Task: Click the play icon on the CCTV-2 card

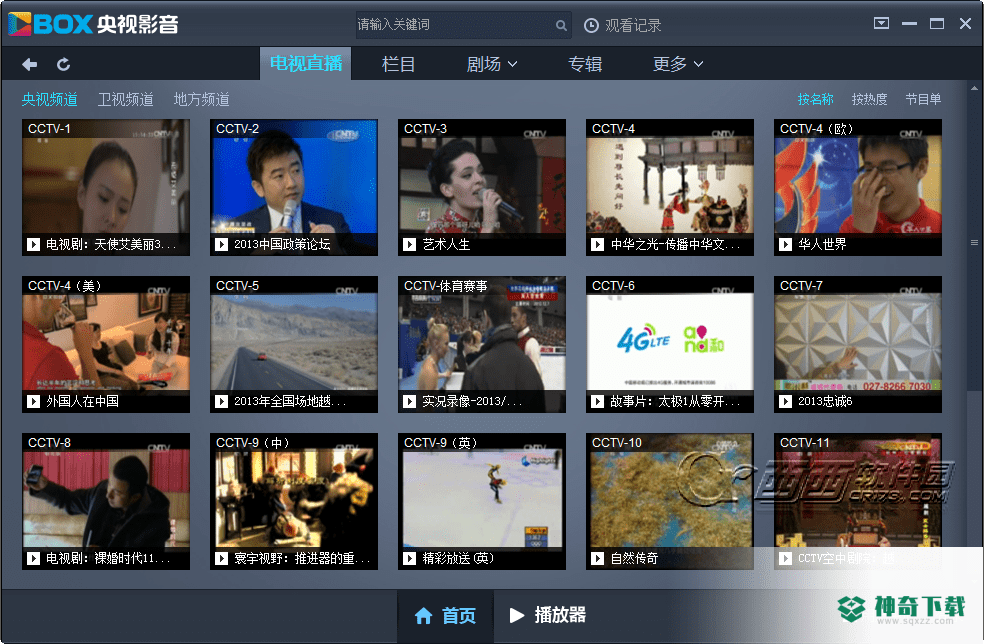Action: pyautogui.click(x=222, y=244)
